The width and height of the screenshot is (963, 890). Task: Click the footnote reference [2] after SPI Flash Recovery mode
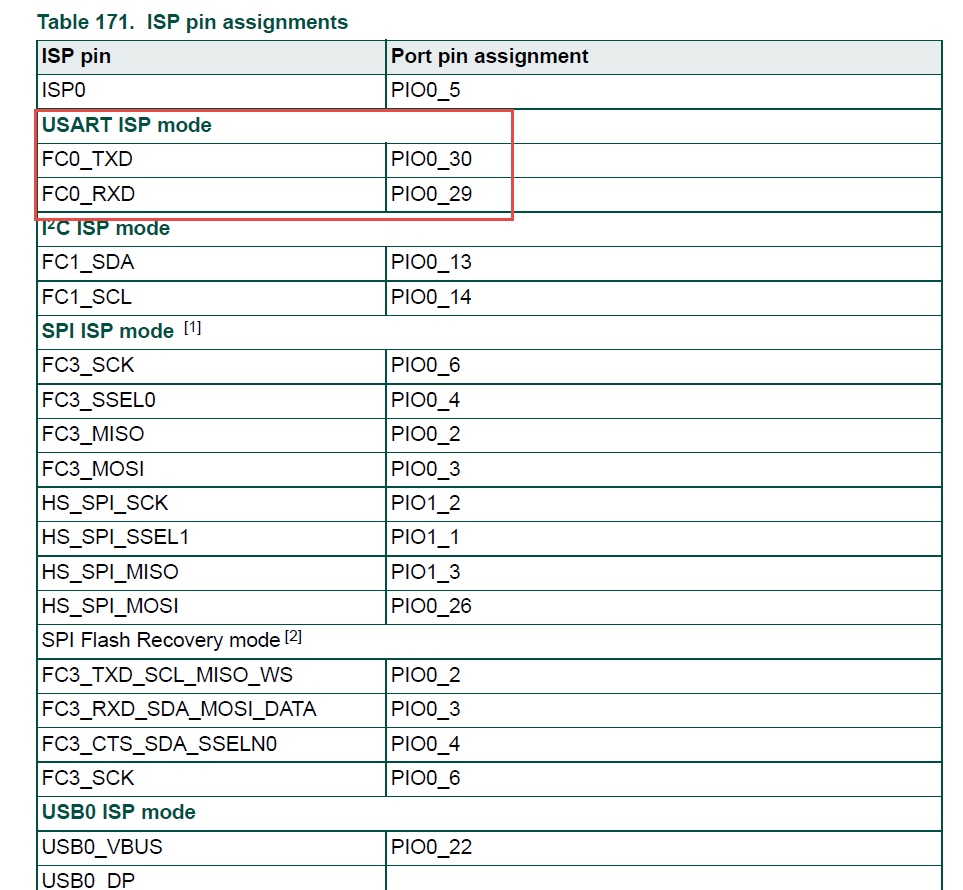pyautogui.click(x=293, y=634)
